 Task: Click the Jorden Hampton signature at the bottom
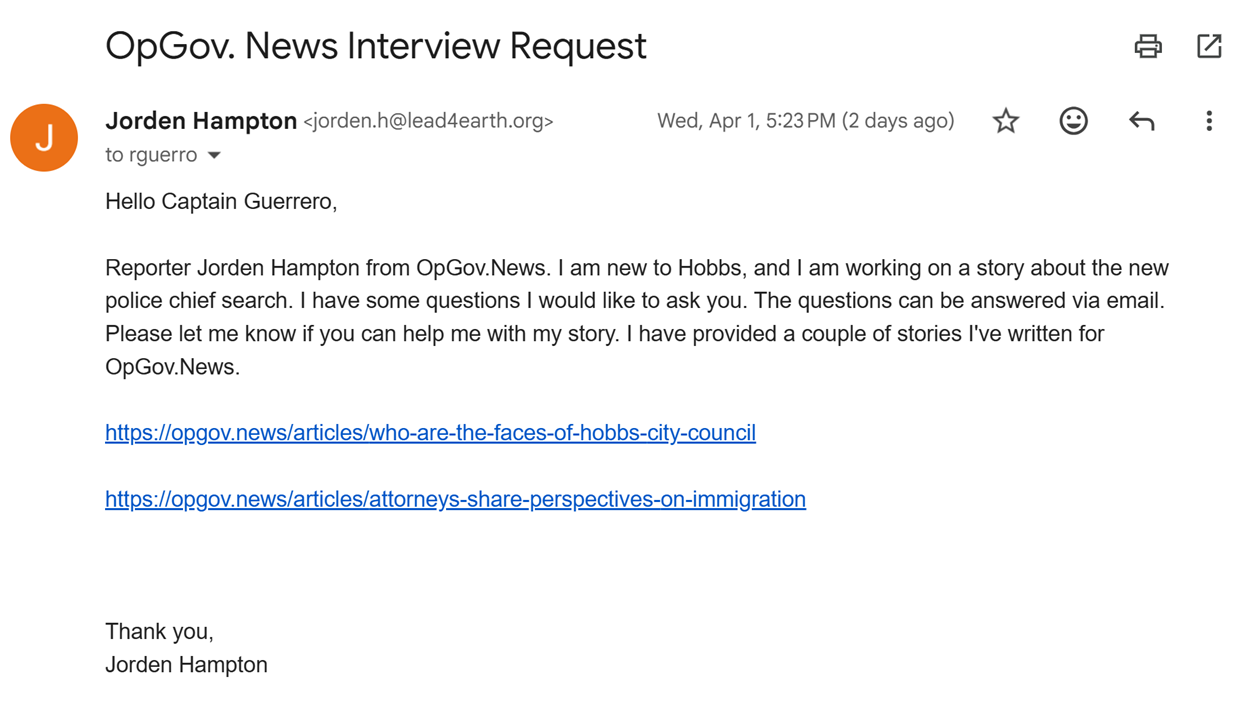[186, 664]
